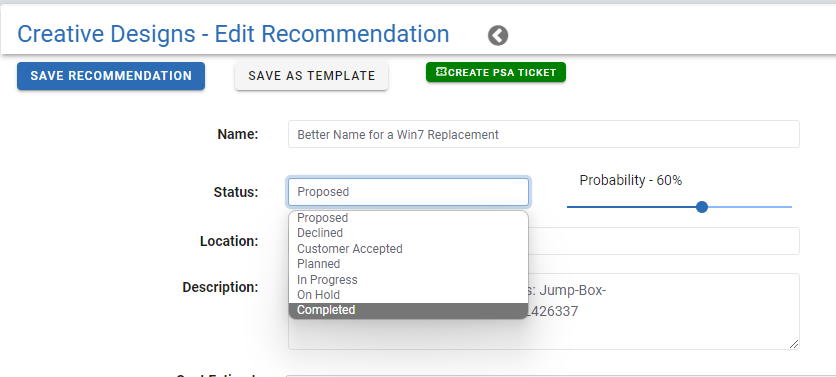Create a PSA ticket
The width and height of the screenshot is (836, 377).
495,72
